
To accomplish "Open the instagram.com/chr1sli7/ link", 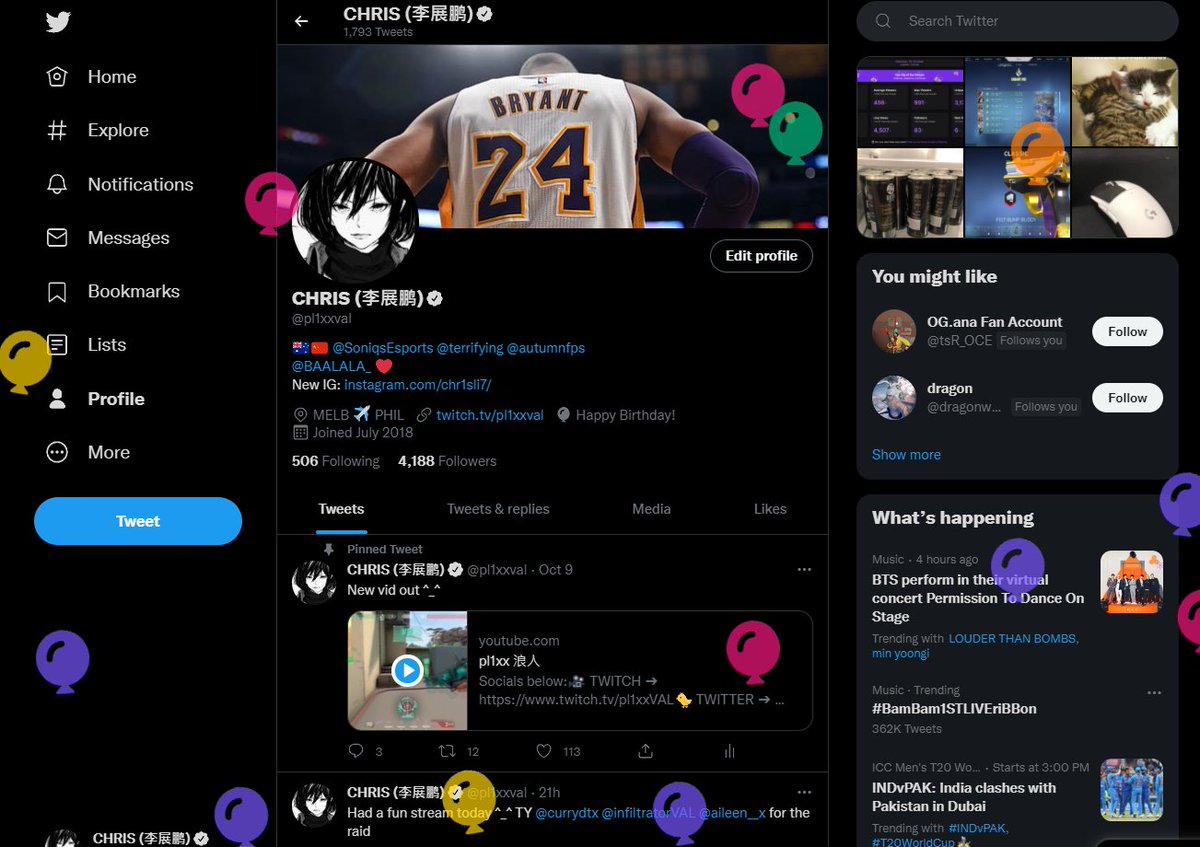I will 418,385.
